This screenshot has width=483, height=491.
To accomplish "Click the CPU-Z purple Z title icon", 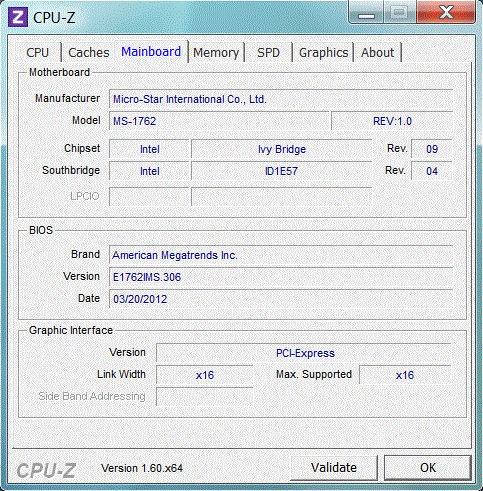I will [18, 17].
